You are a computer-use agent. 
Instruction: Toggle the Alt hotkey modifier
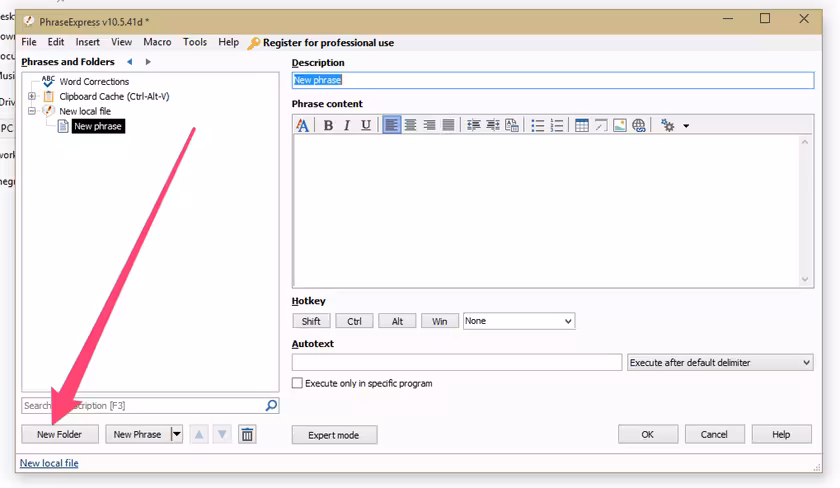(397, 321)
